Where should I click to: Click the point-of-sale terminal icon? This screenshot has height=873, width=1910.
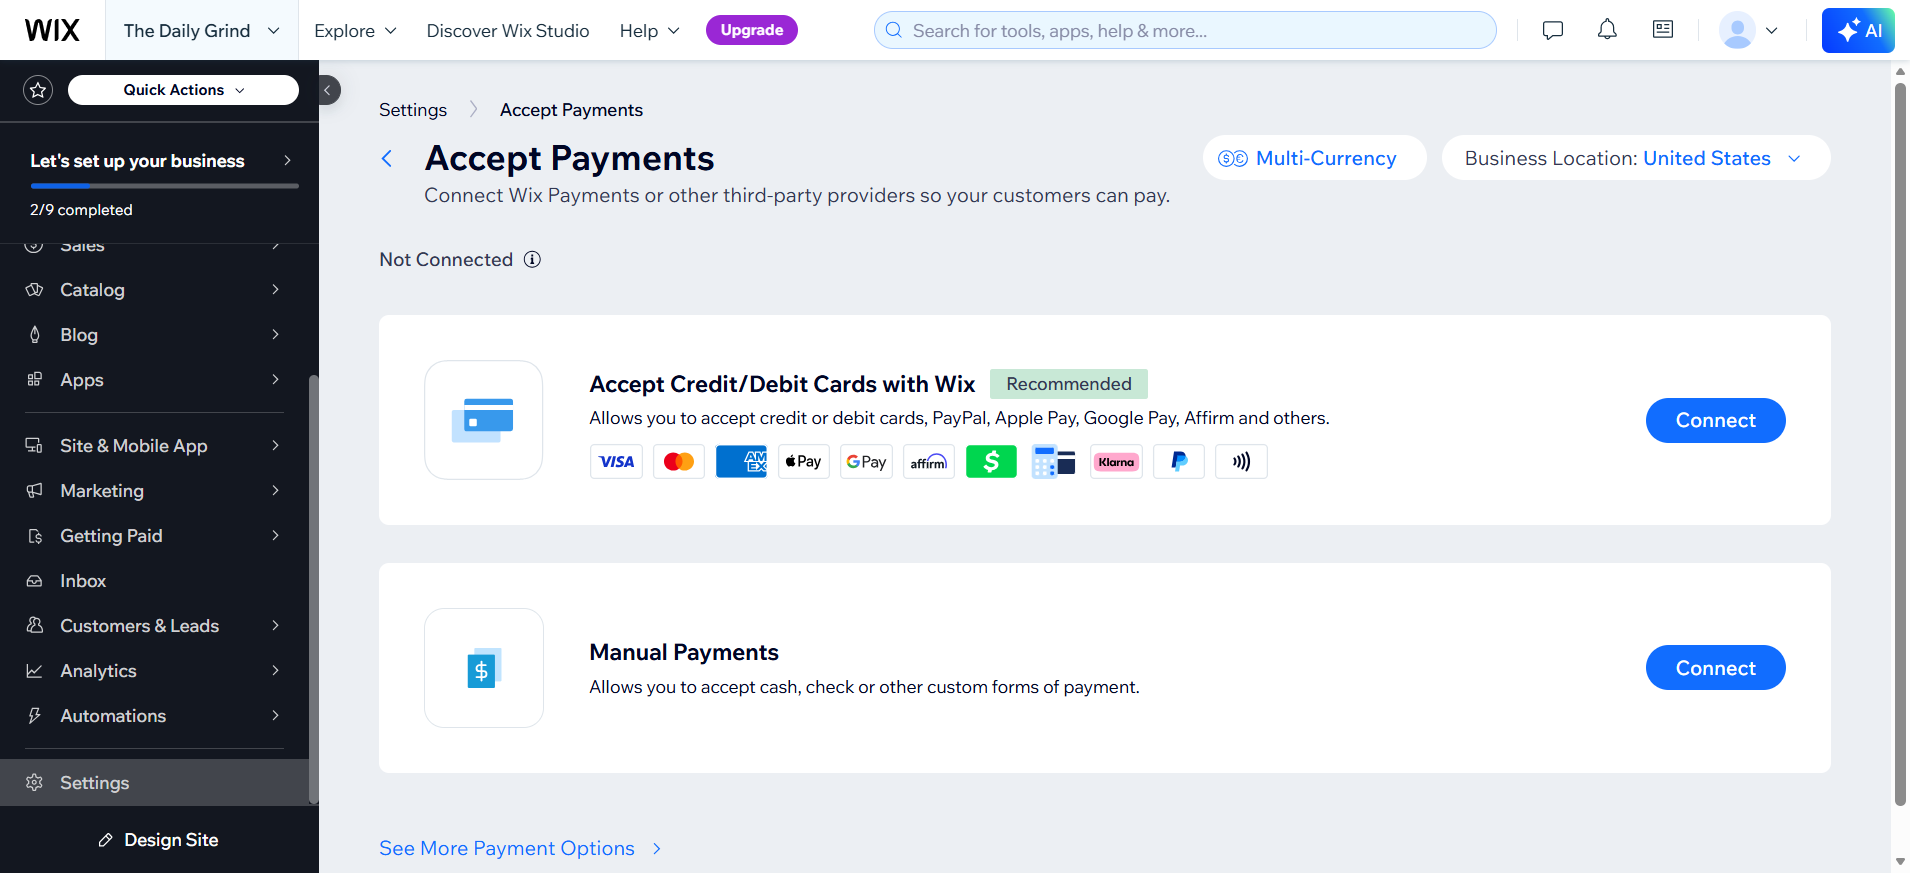click(1054, 462)
